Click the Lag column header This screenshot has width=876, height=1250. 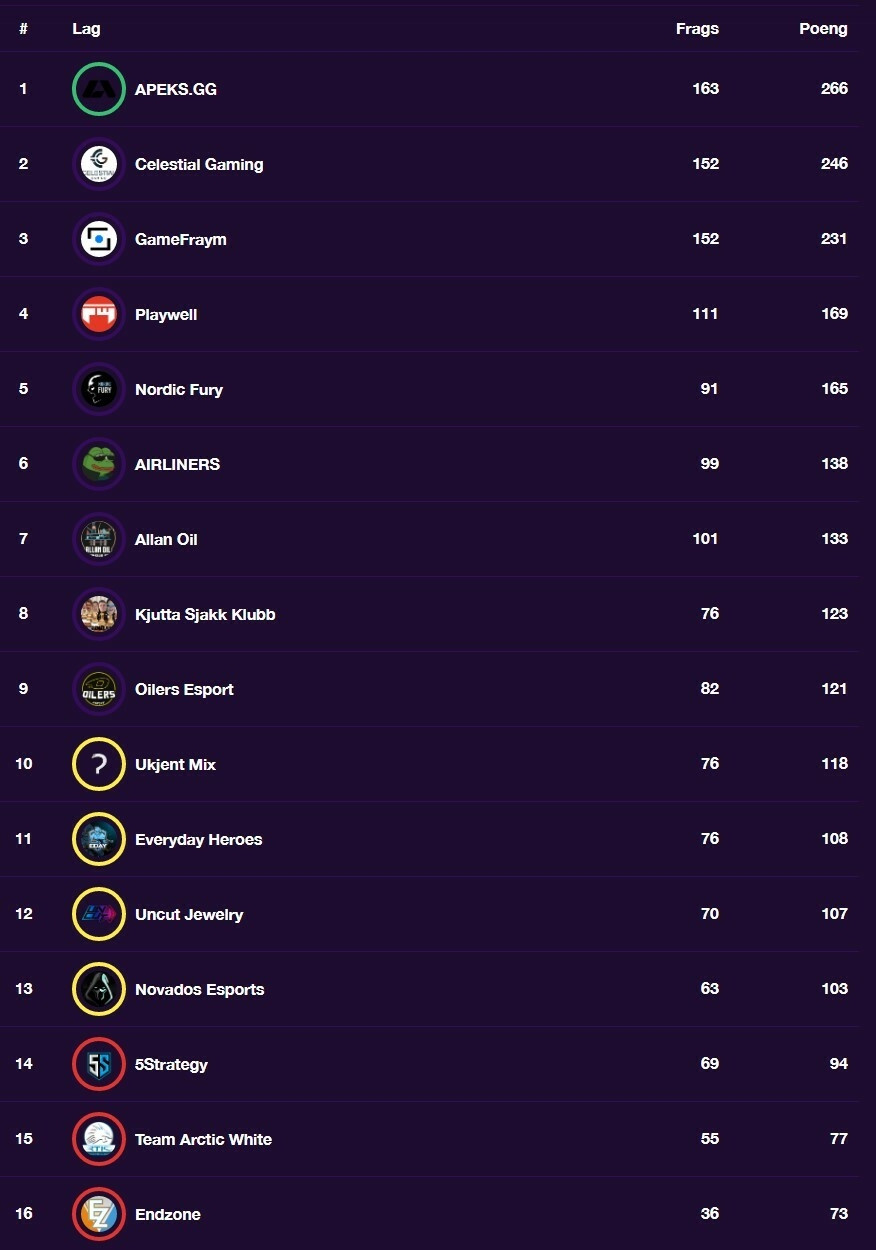pyautogui.click(x=86, y=29)
